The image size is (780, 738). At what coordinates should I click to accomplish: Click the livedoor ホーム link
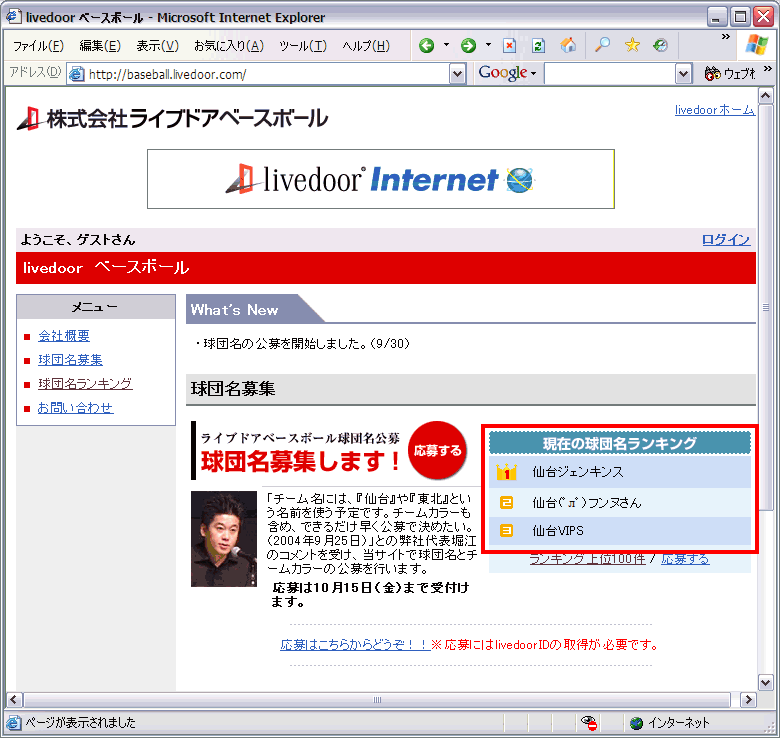click(714, 110)
